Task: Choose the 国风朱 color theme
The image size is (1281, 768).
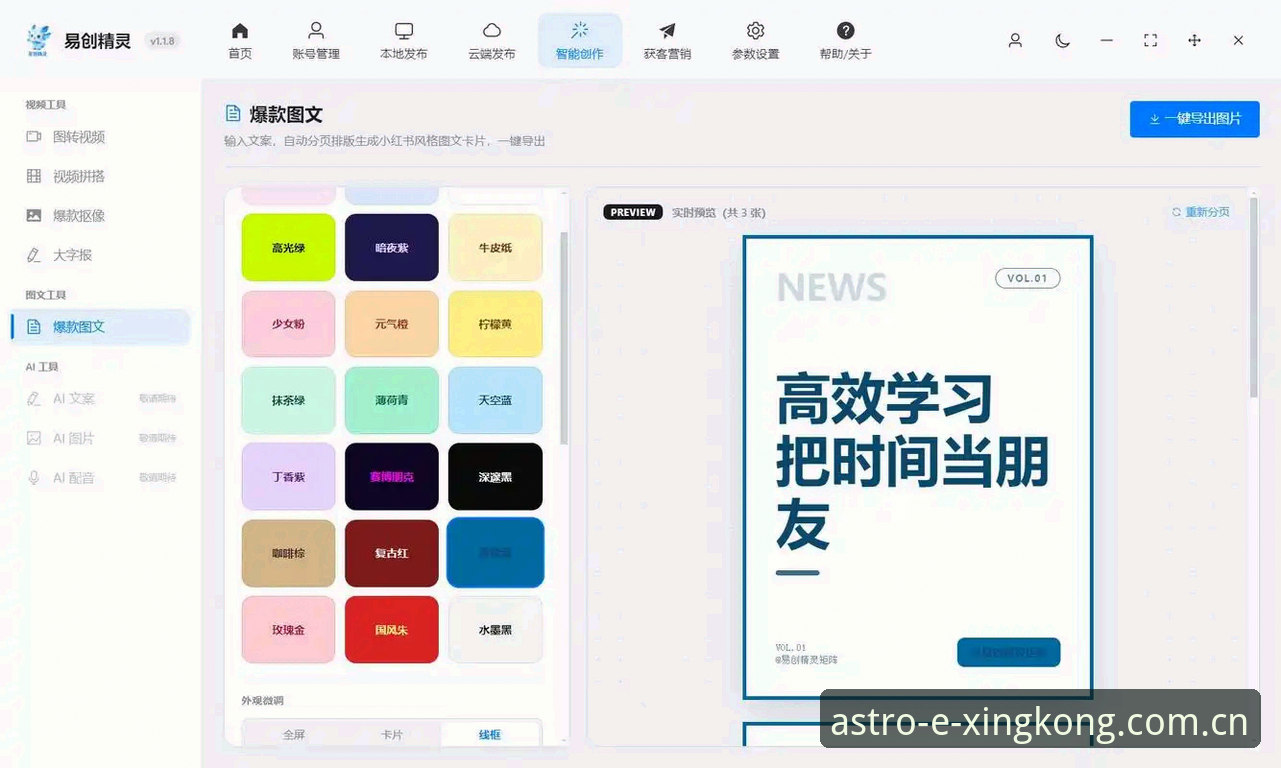Action: pos(392,630)
